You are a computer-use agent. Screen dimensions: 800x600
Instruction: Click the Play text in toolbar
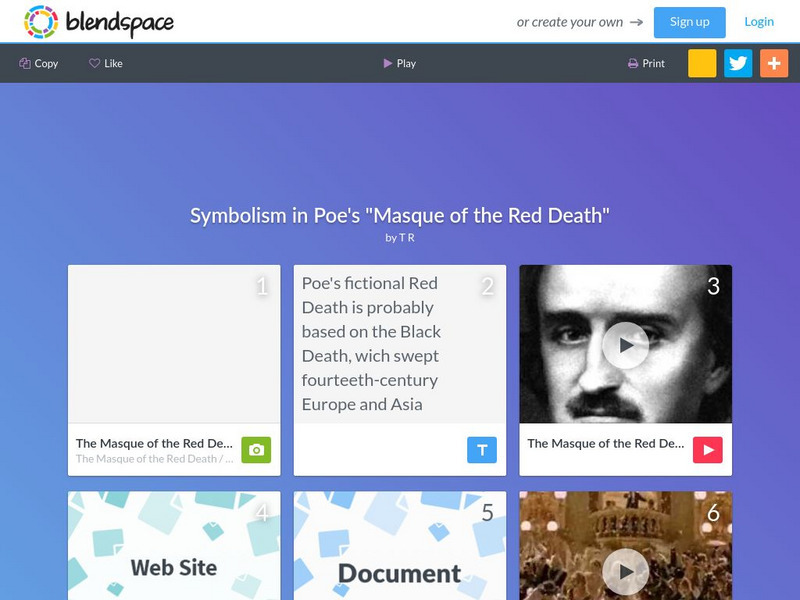pyautogui.click(x=406, y=63)
